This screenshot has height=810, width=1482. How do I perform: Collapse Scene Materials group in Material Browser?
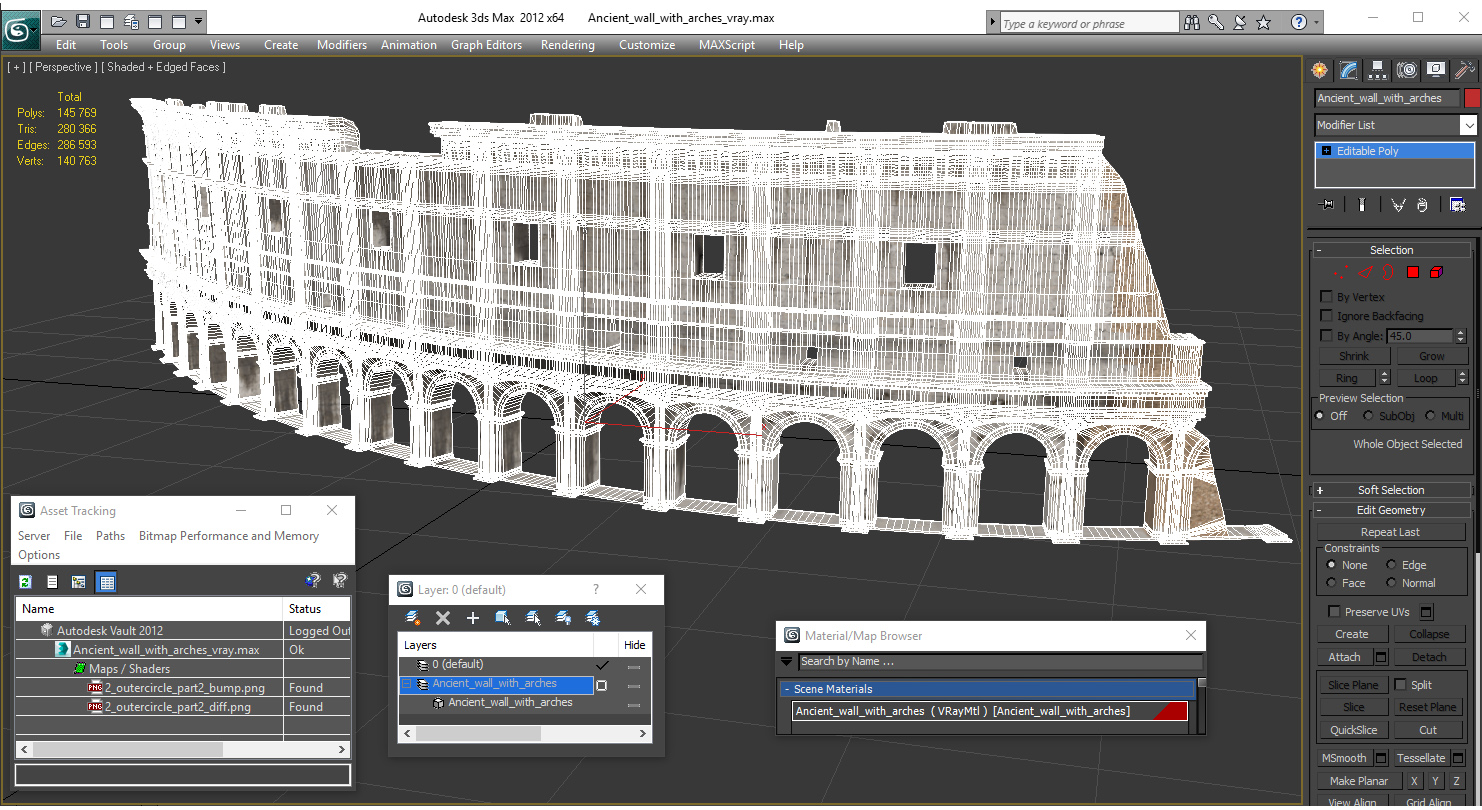pyautogui.click(x=787, y=689)
